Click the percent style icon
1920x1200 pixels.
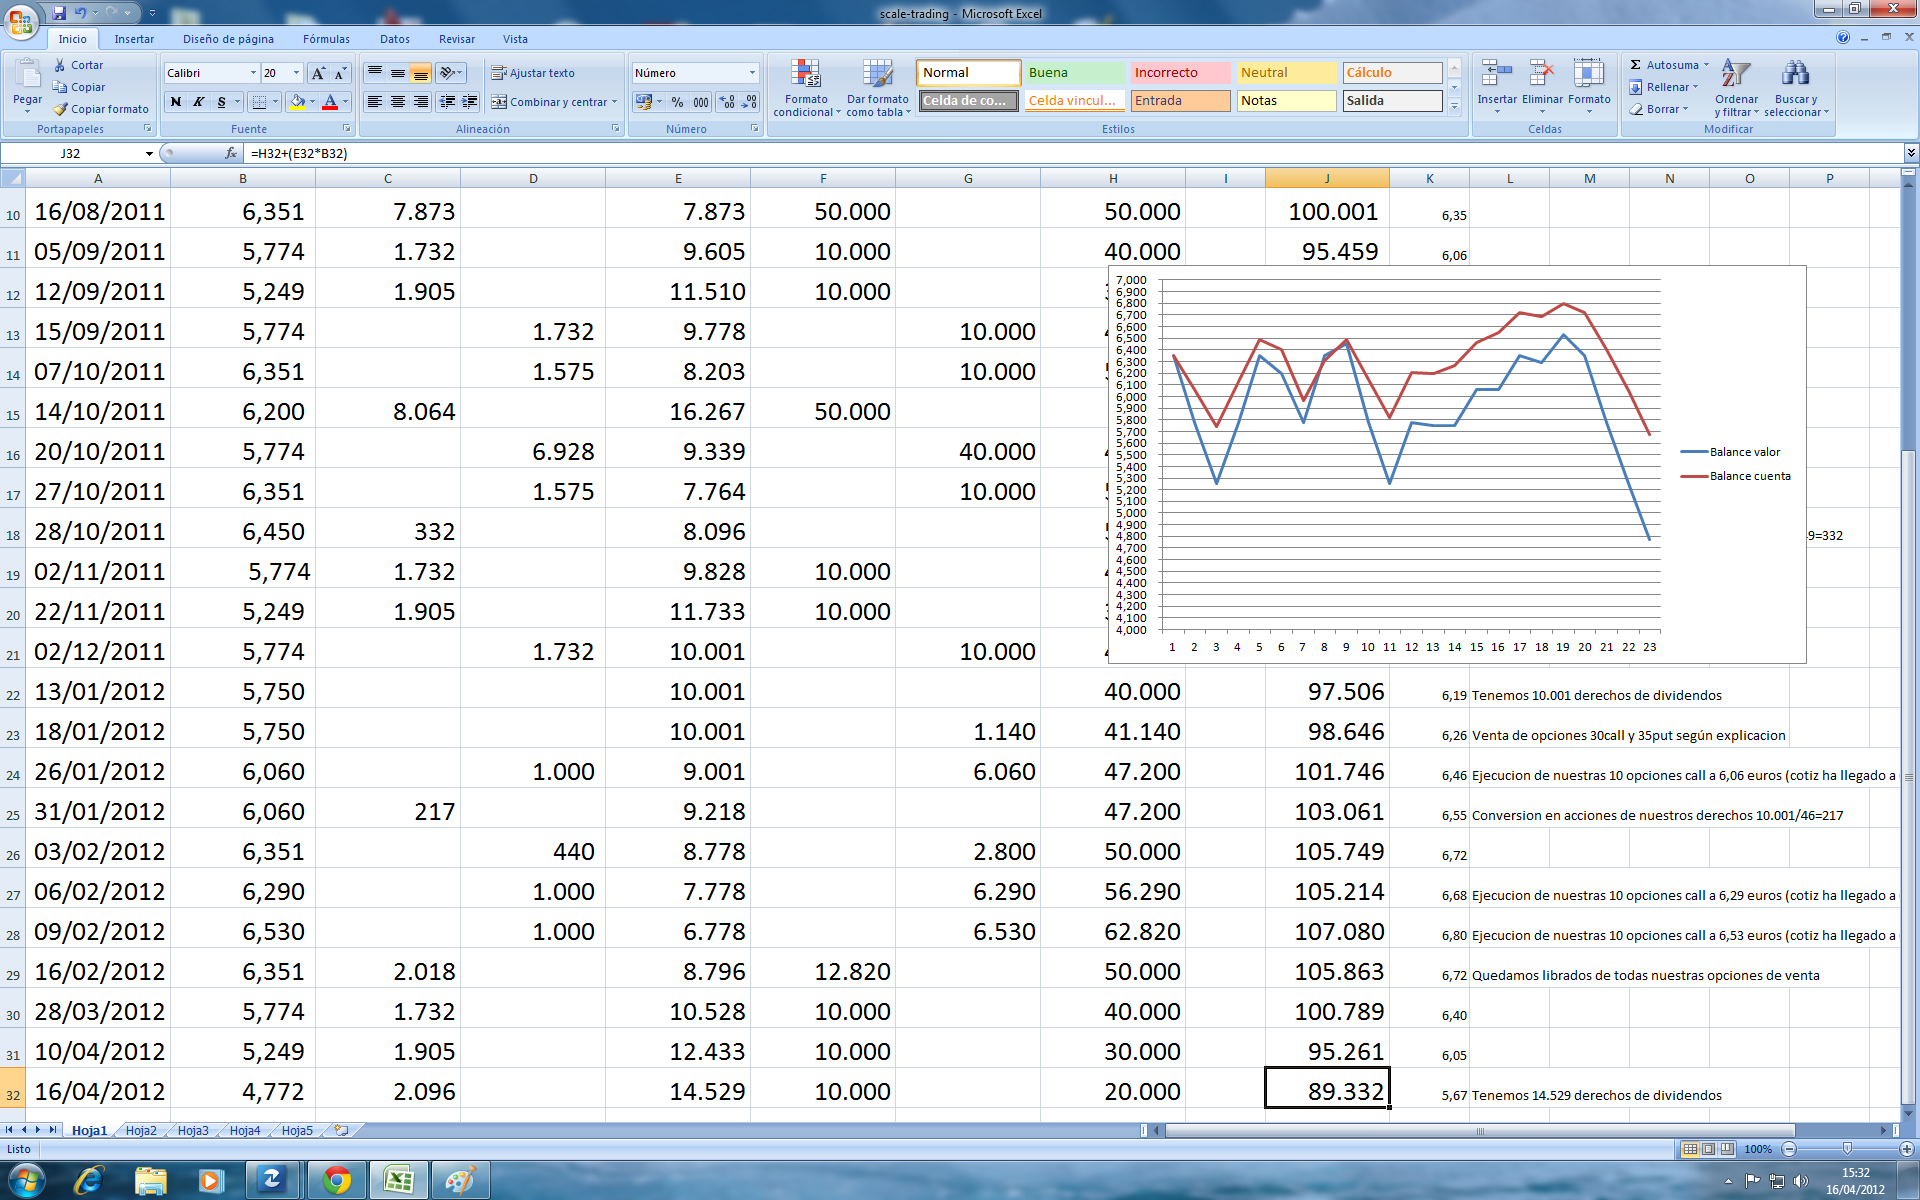pyautogui.click(x=677, y=102)
